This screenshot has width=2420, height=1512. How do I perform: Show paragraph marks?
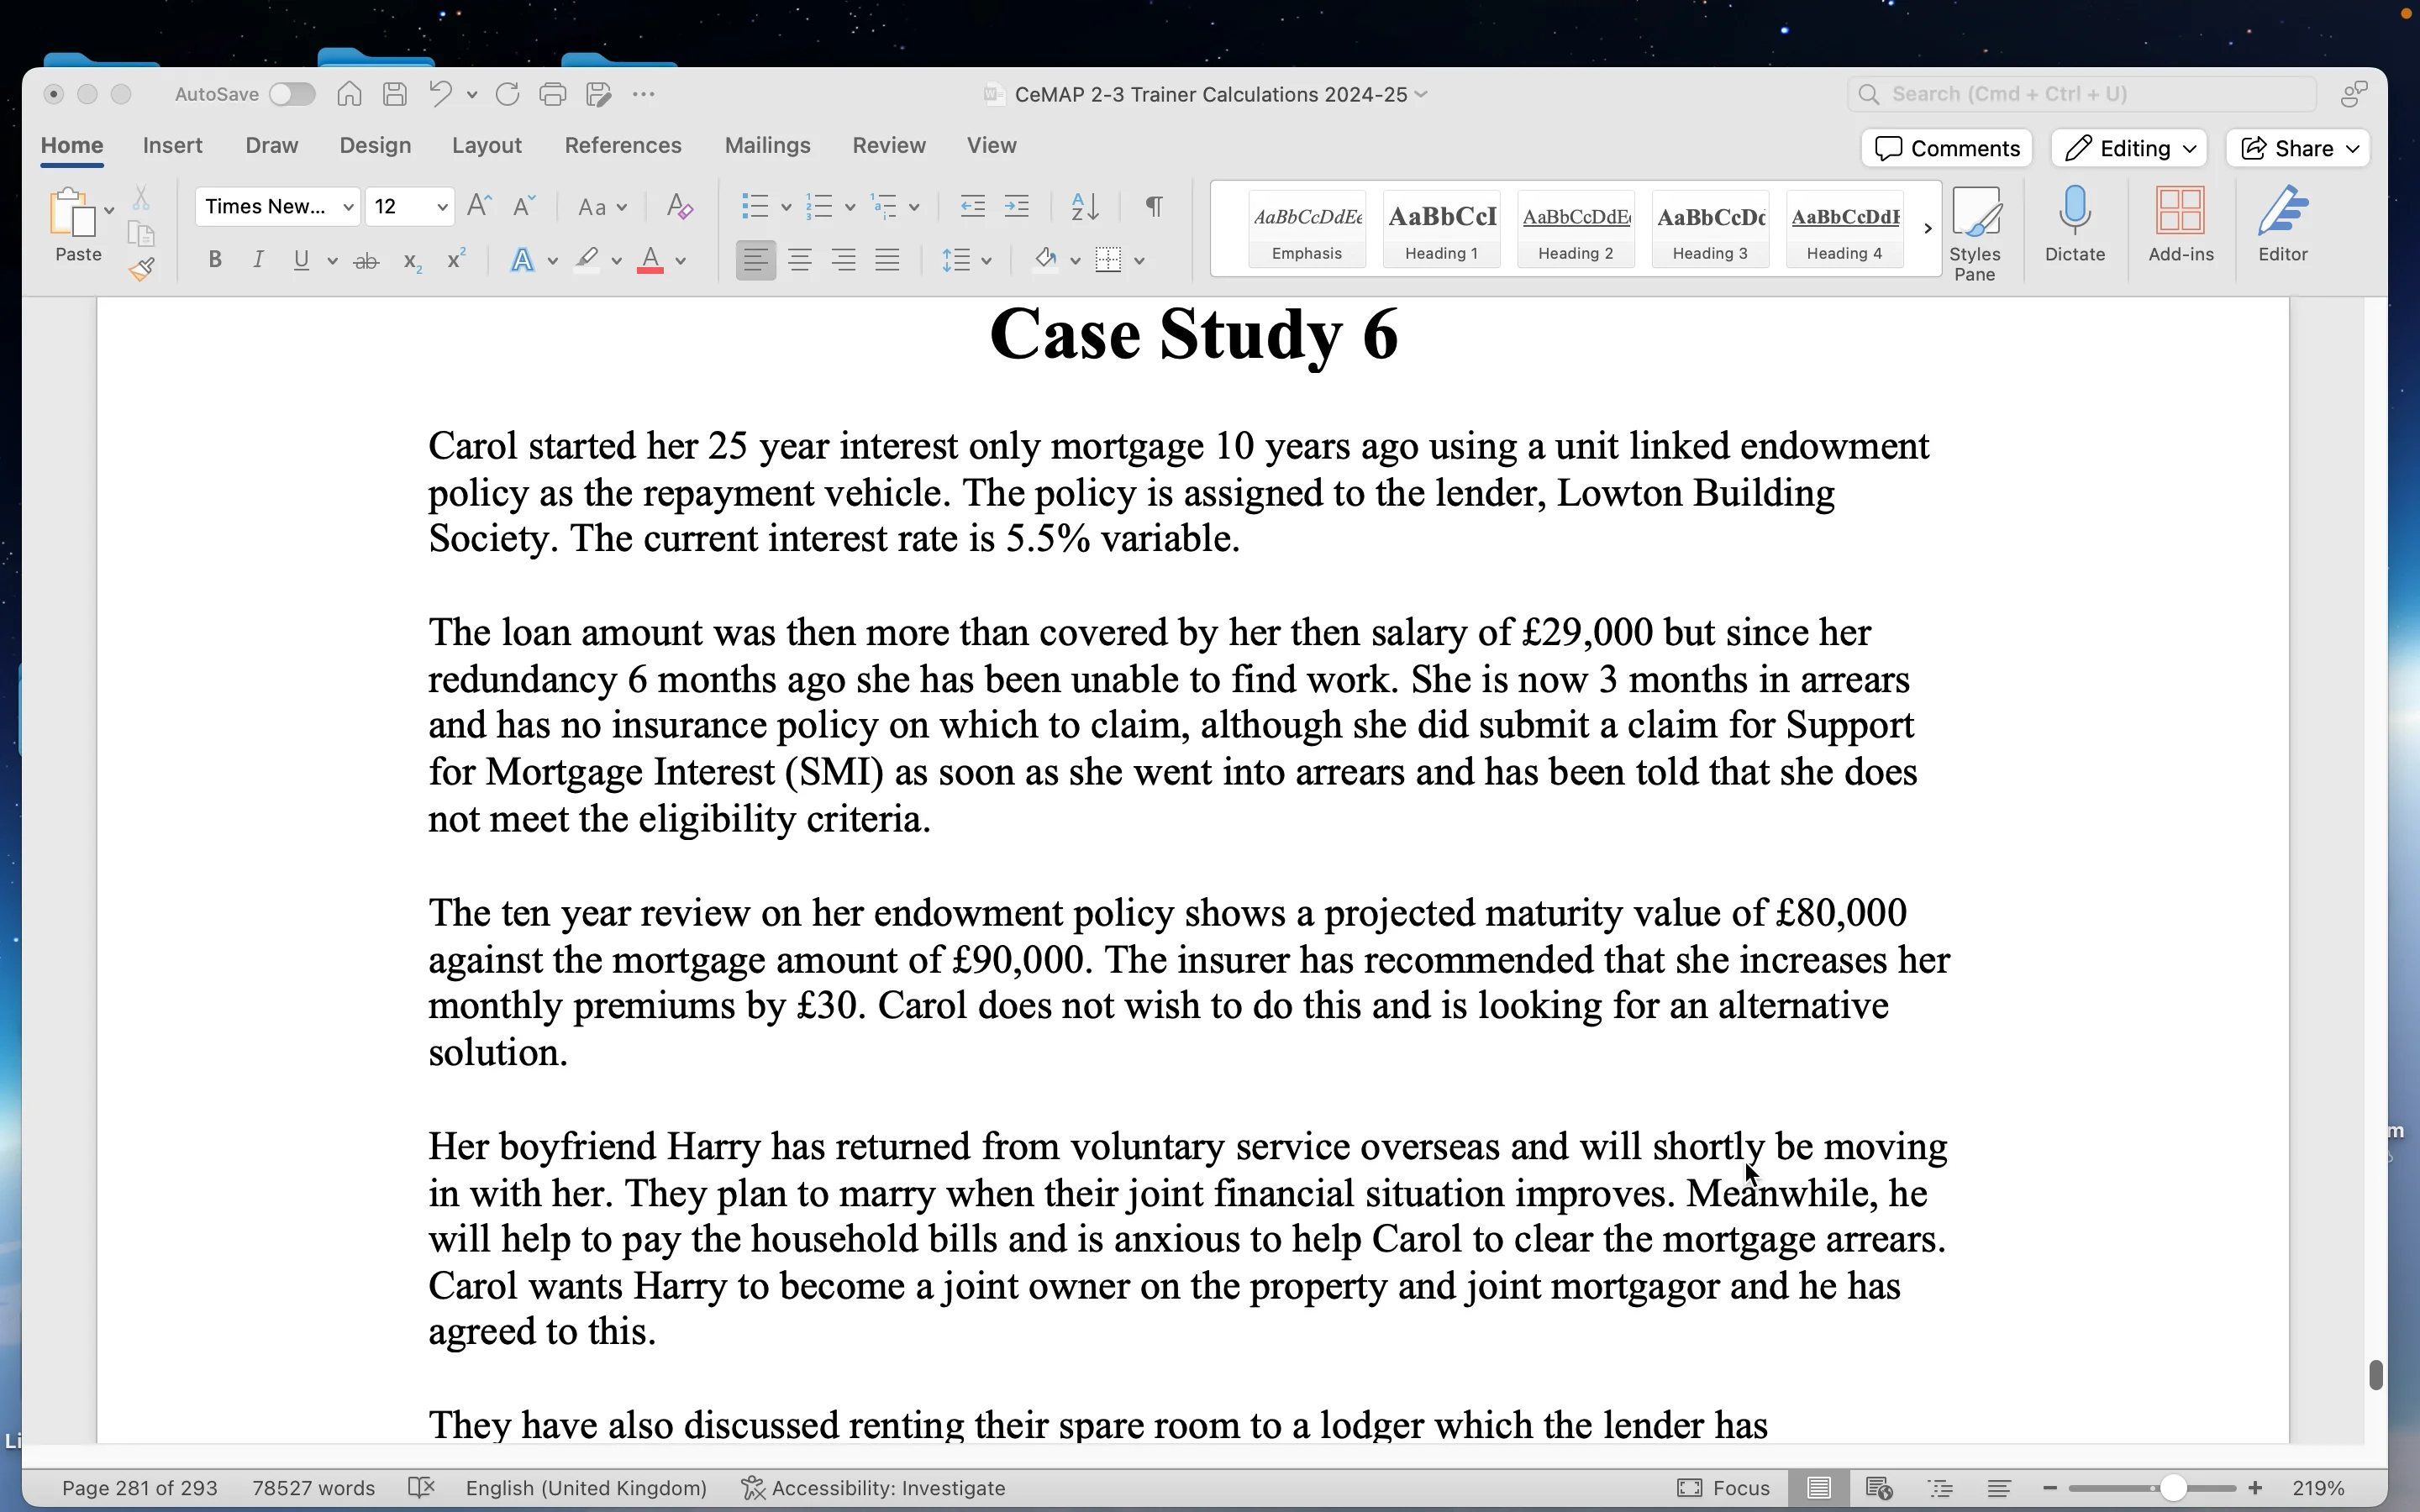click(1152, 206)
